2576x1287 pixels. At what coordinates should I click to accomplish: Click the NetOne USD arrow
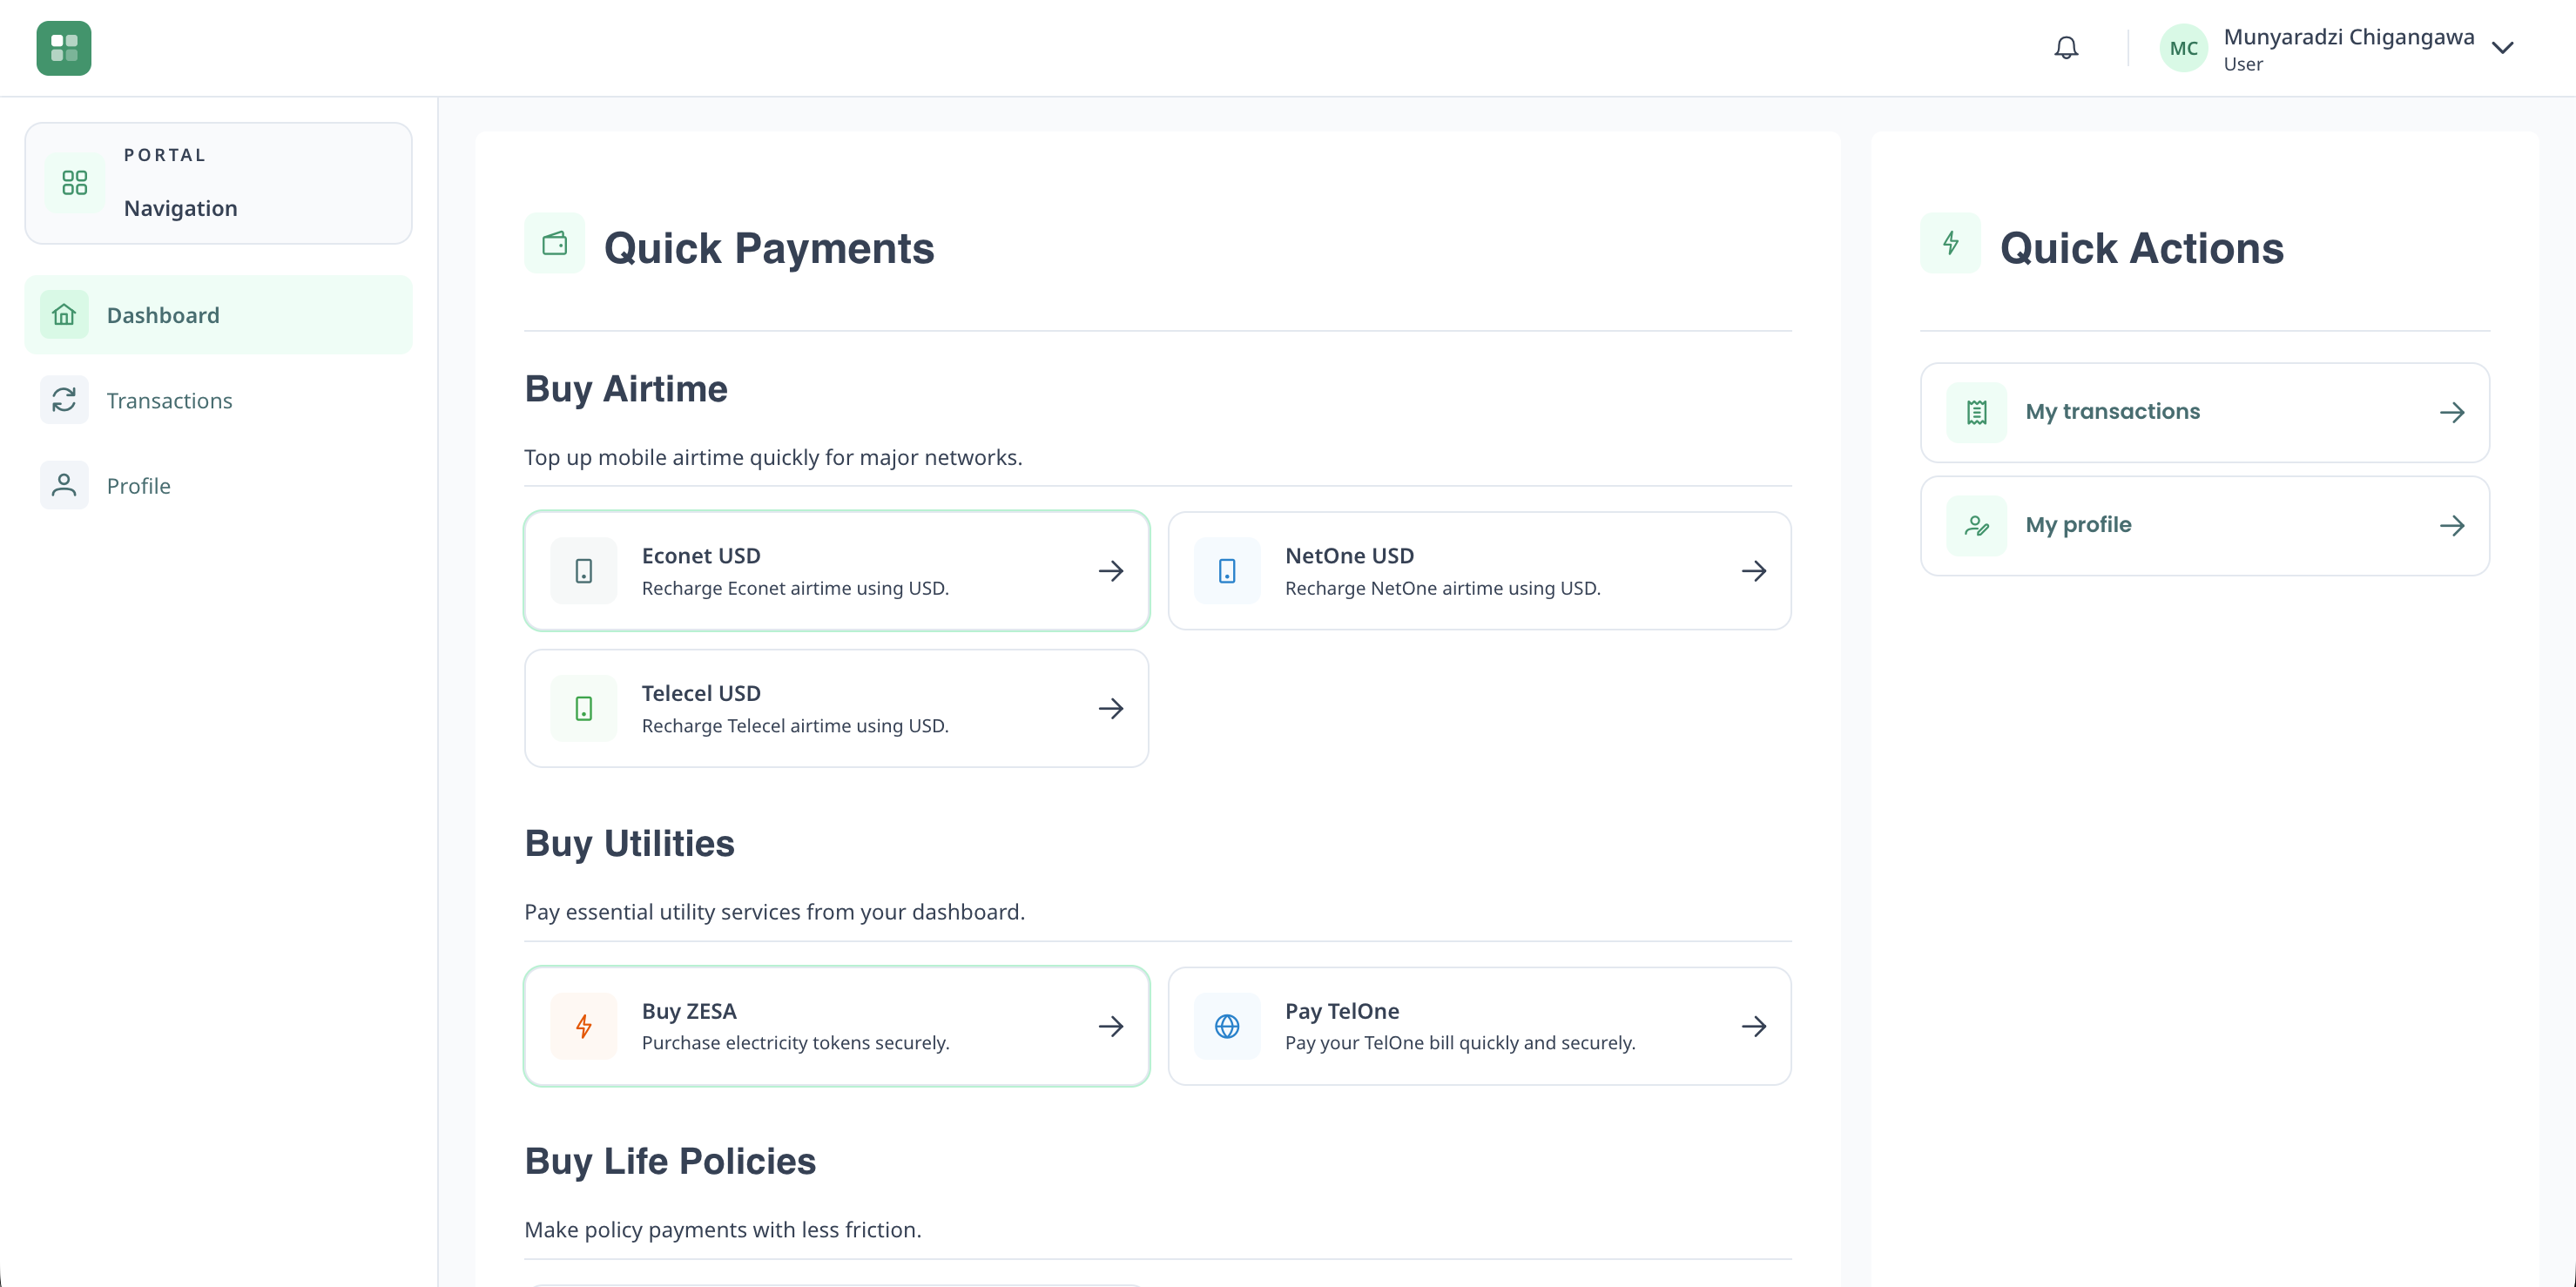1754,571
